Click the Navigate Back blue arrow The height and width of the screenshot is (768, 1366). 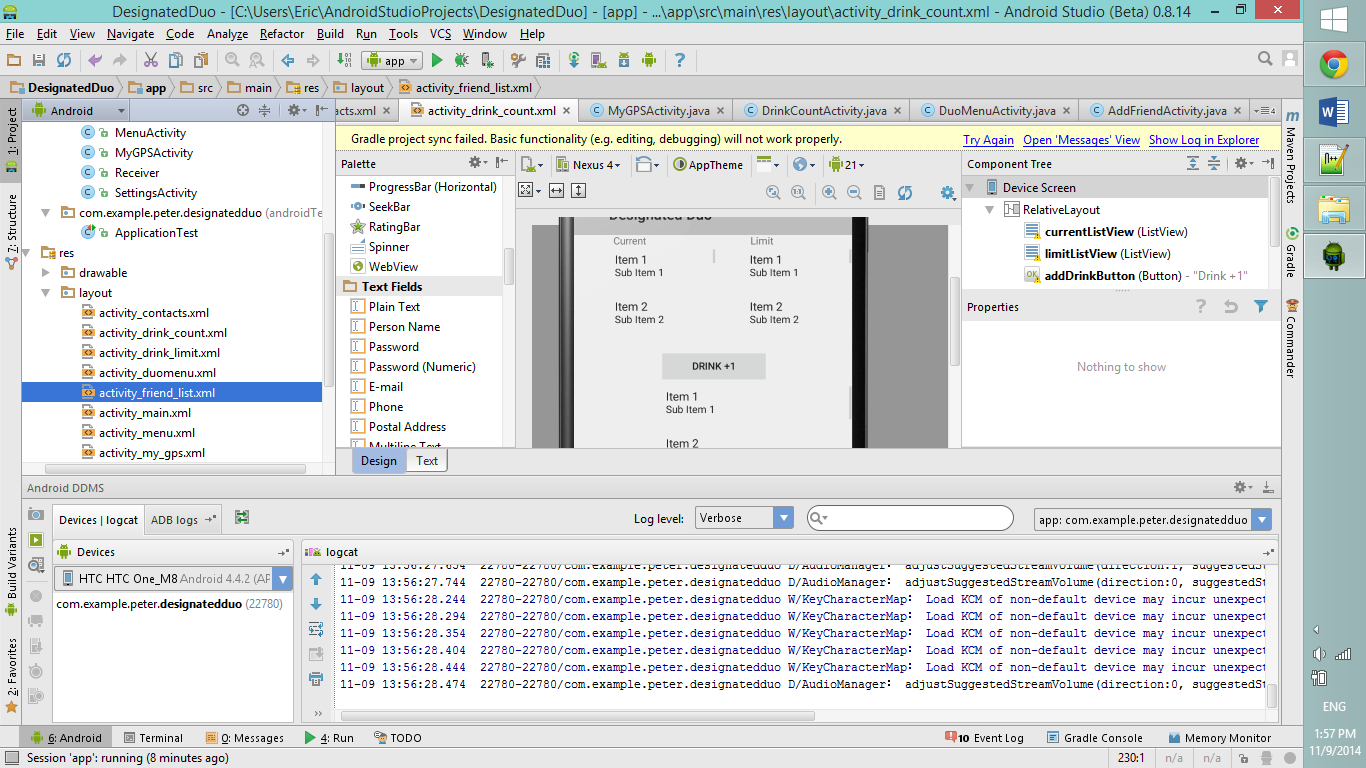[x=287, y=60]
